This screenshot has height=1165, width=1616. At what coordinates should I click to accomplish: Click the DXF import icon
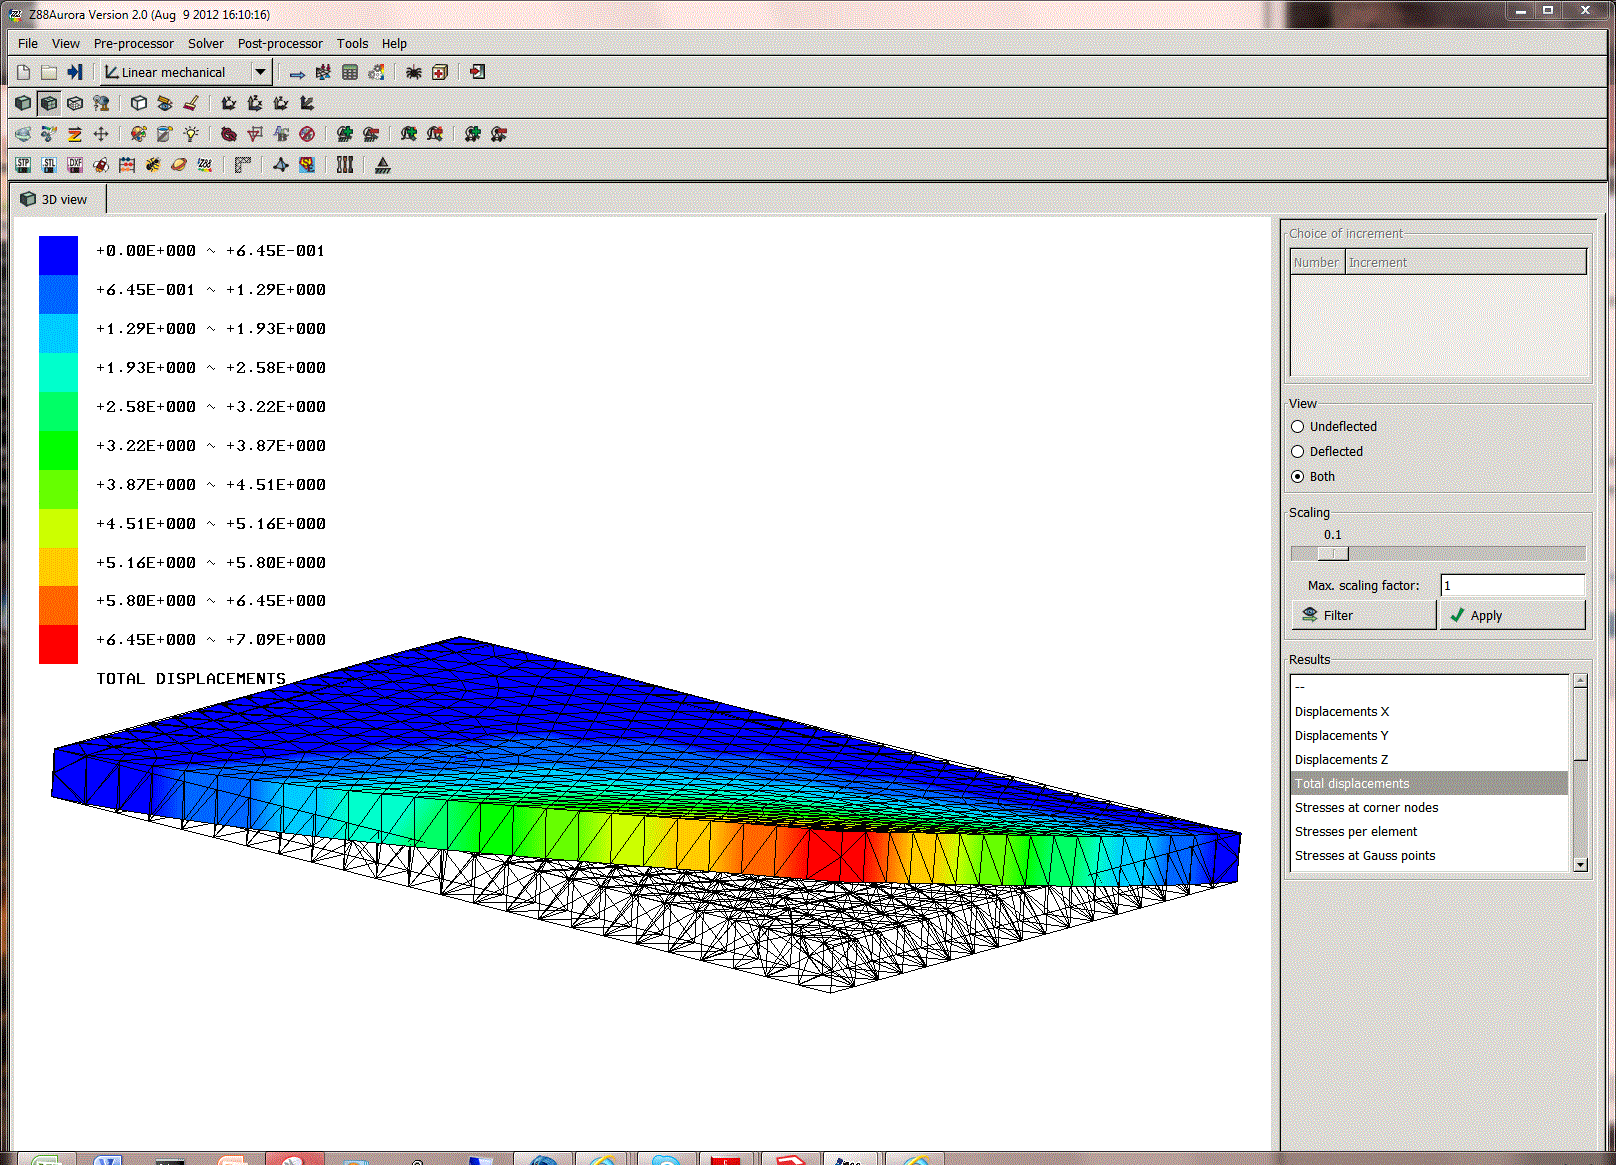[75, 165]
